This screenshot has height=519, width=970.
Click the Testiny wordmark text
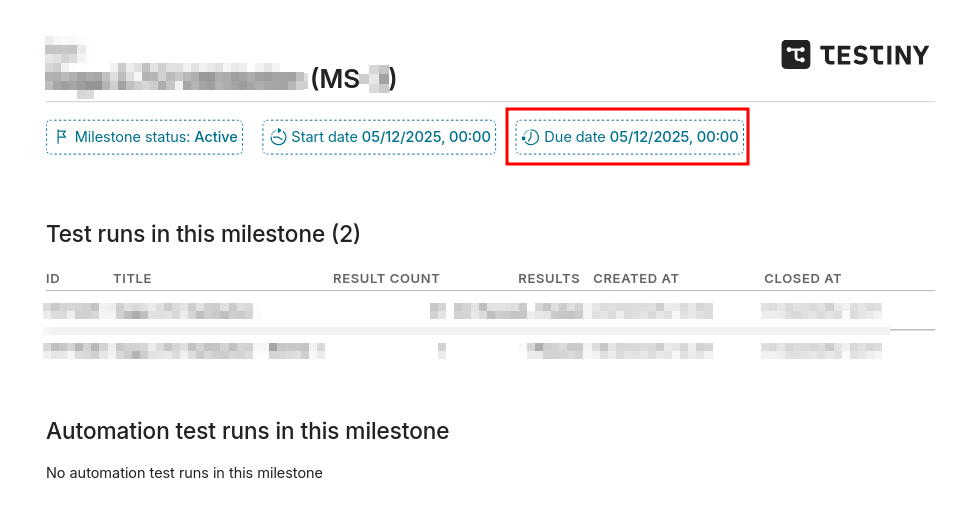(874, 55)
